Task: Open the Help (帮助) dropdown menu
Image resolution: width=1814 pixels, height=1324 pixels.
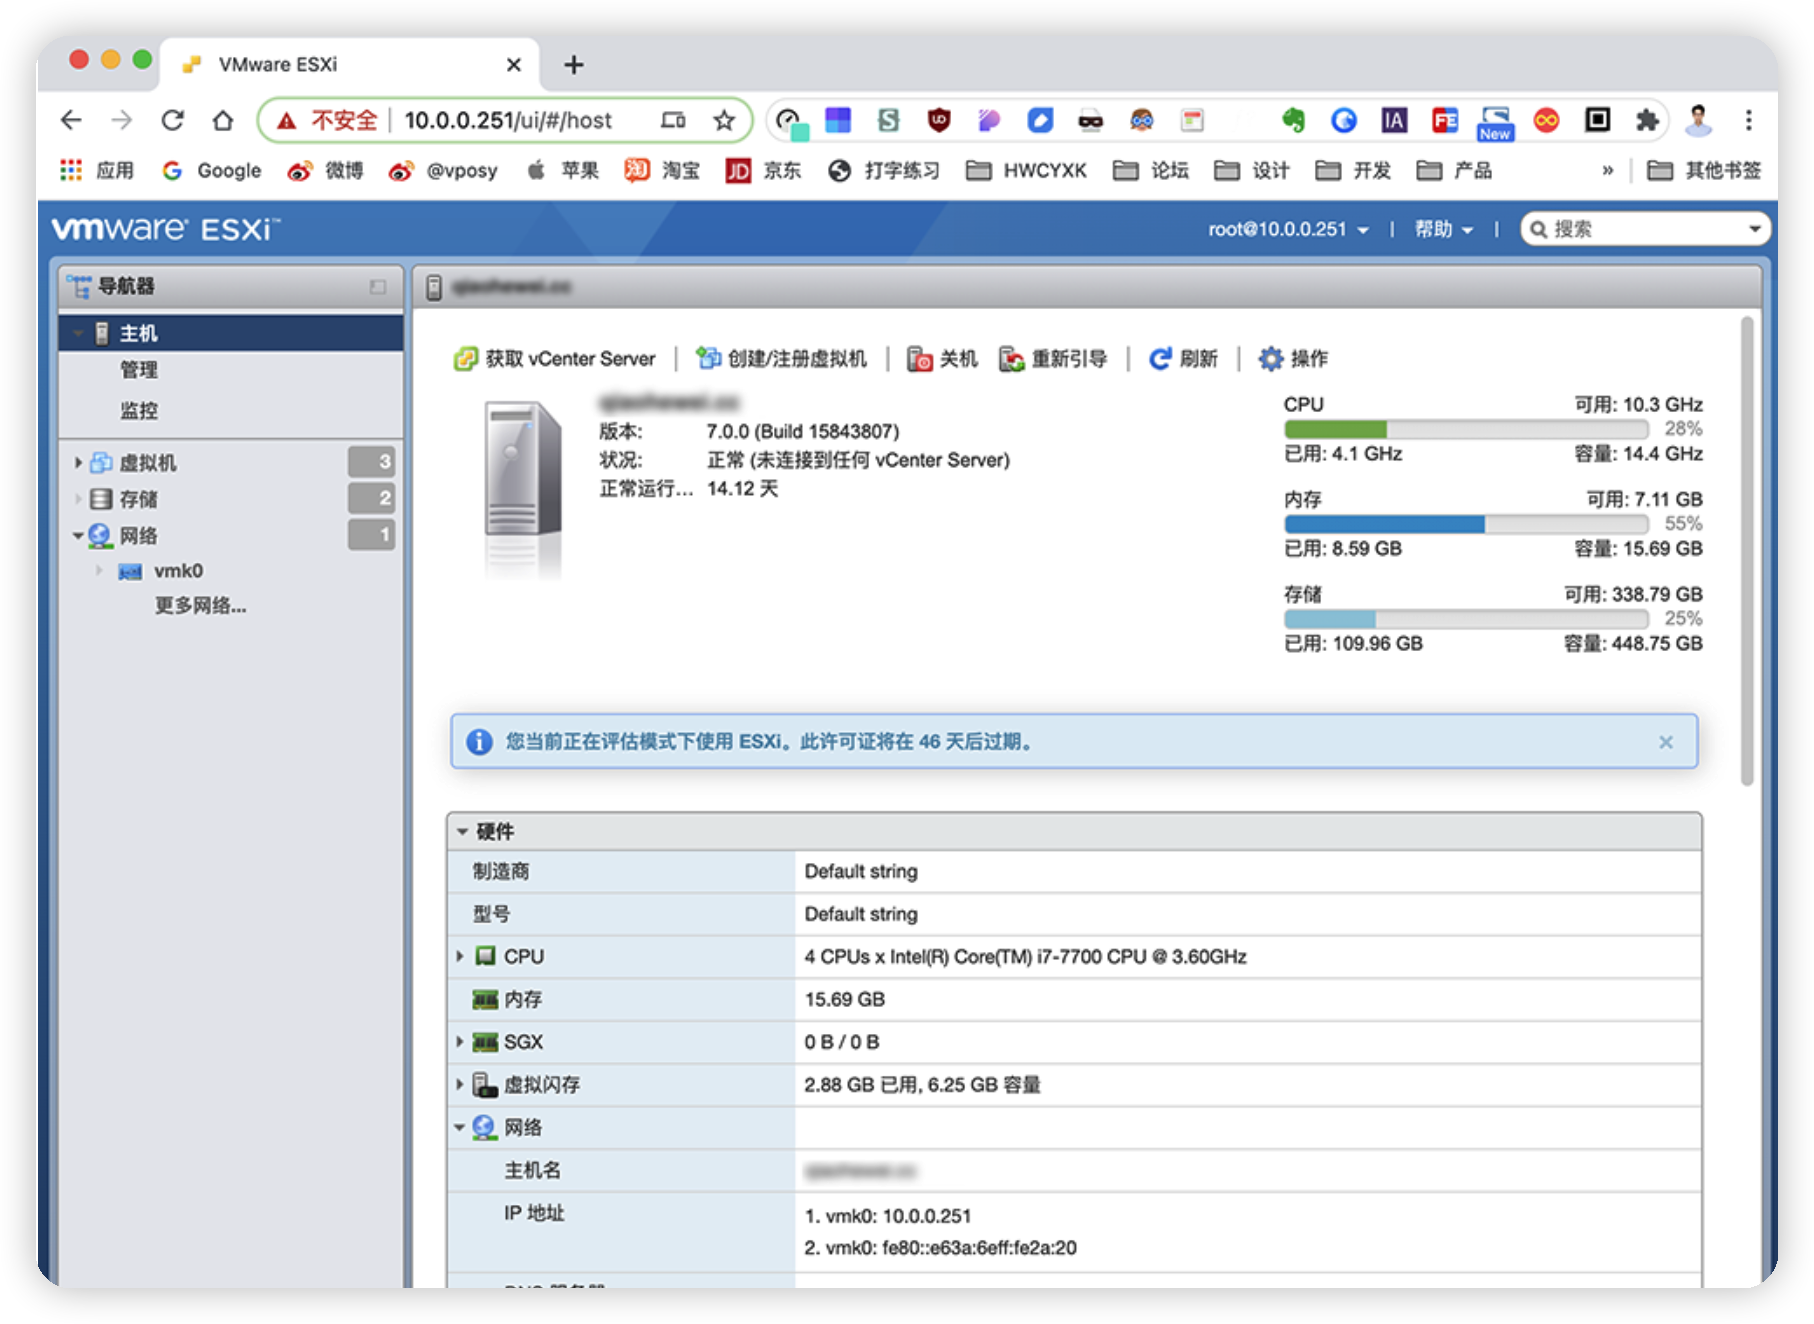Action: 1443,229
